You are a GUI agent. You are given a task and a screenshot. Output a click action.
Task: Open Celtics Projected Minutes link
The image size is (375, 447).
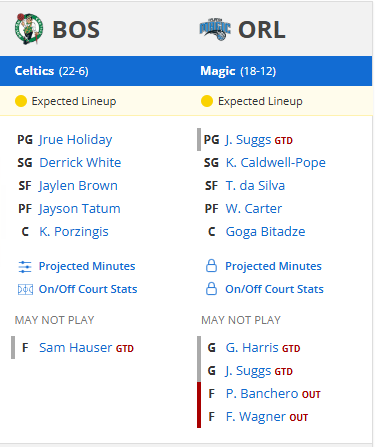pyautogui.click(x=87, y=266)
